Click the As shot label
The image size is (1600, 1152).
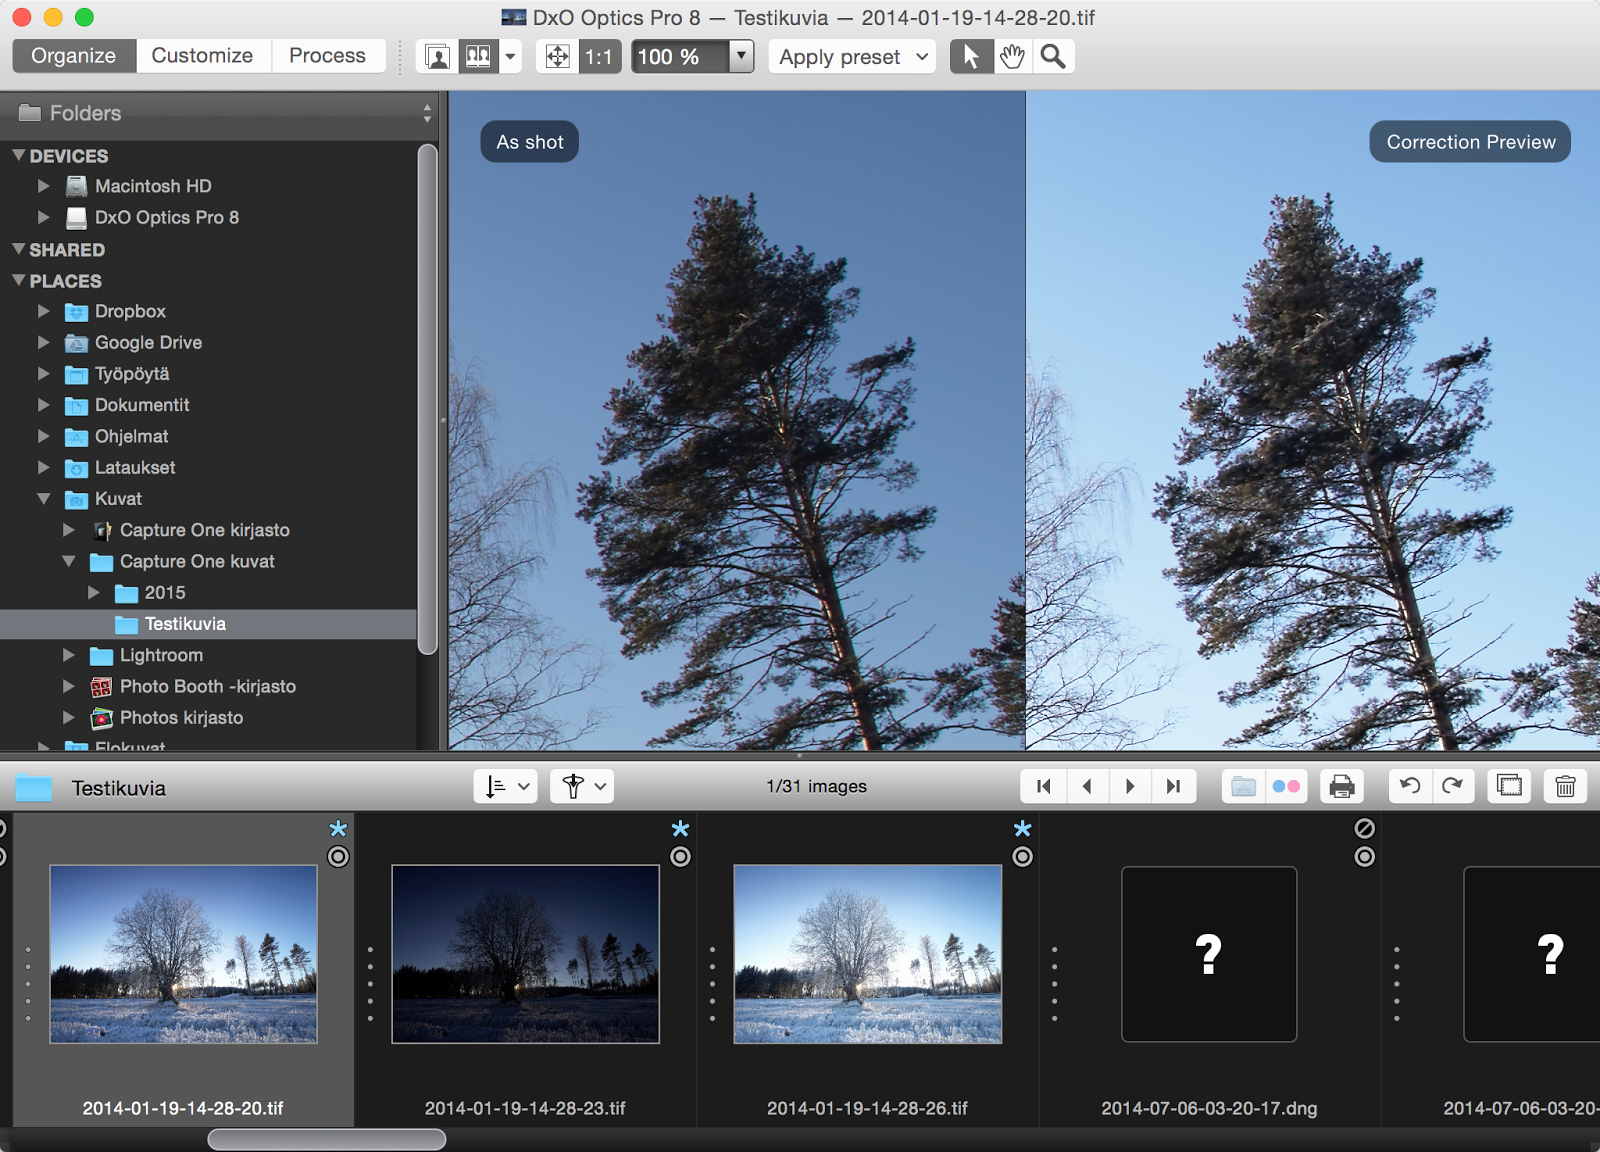pyautogui.click(x=530, y=142)
